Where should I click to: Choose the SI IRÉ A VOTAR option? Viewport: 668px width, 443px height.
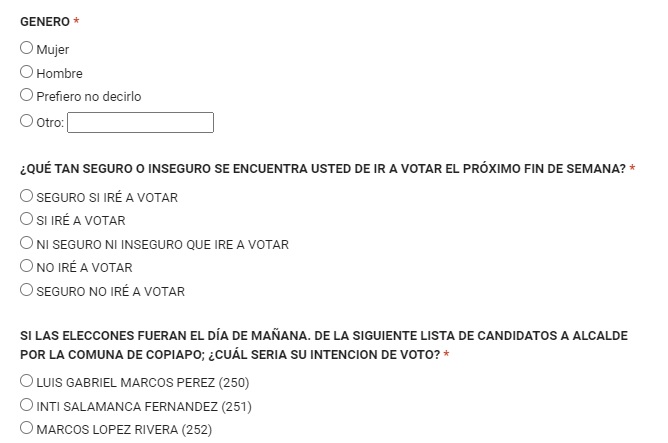pyautogui.click(x=26, y=219)
